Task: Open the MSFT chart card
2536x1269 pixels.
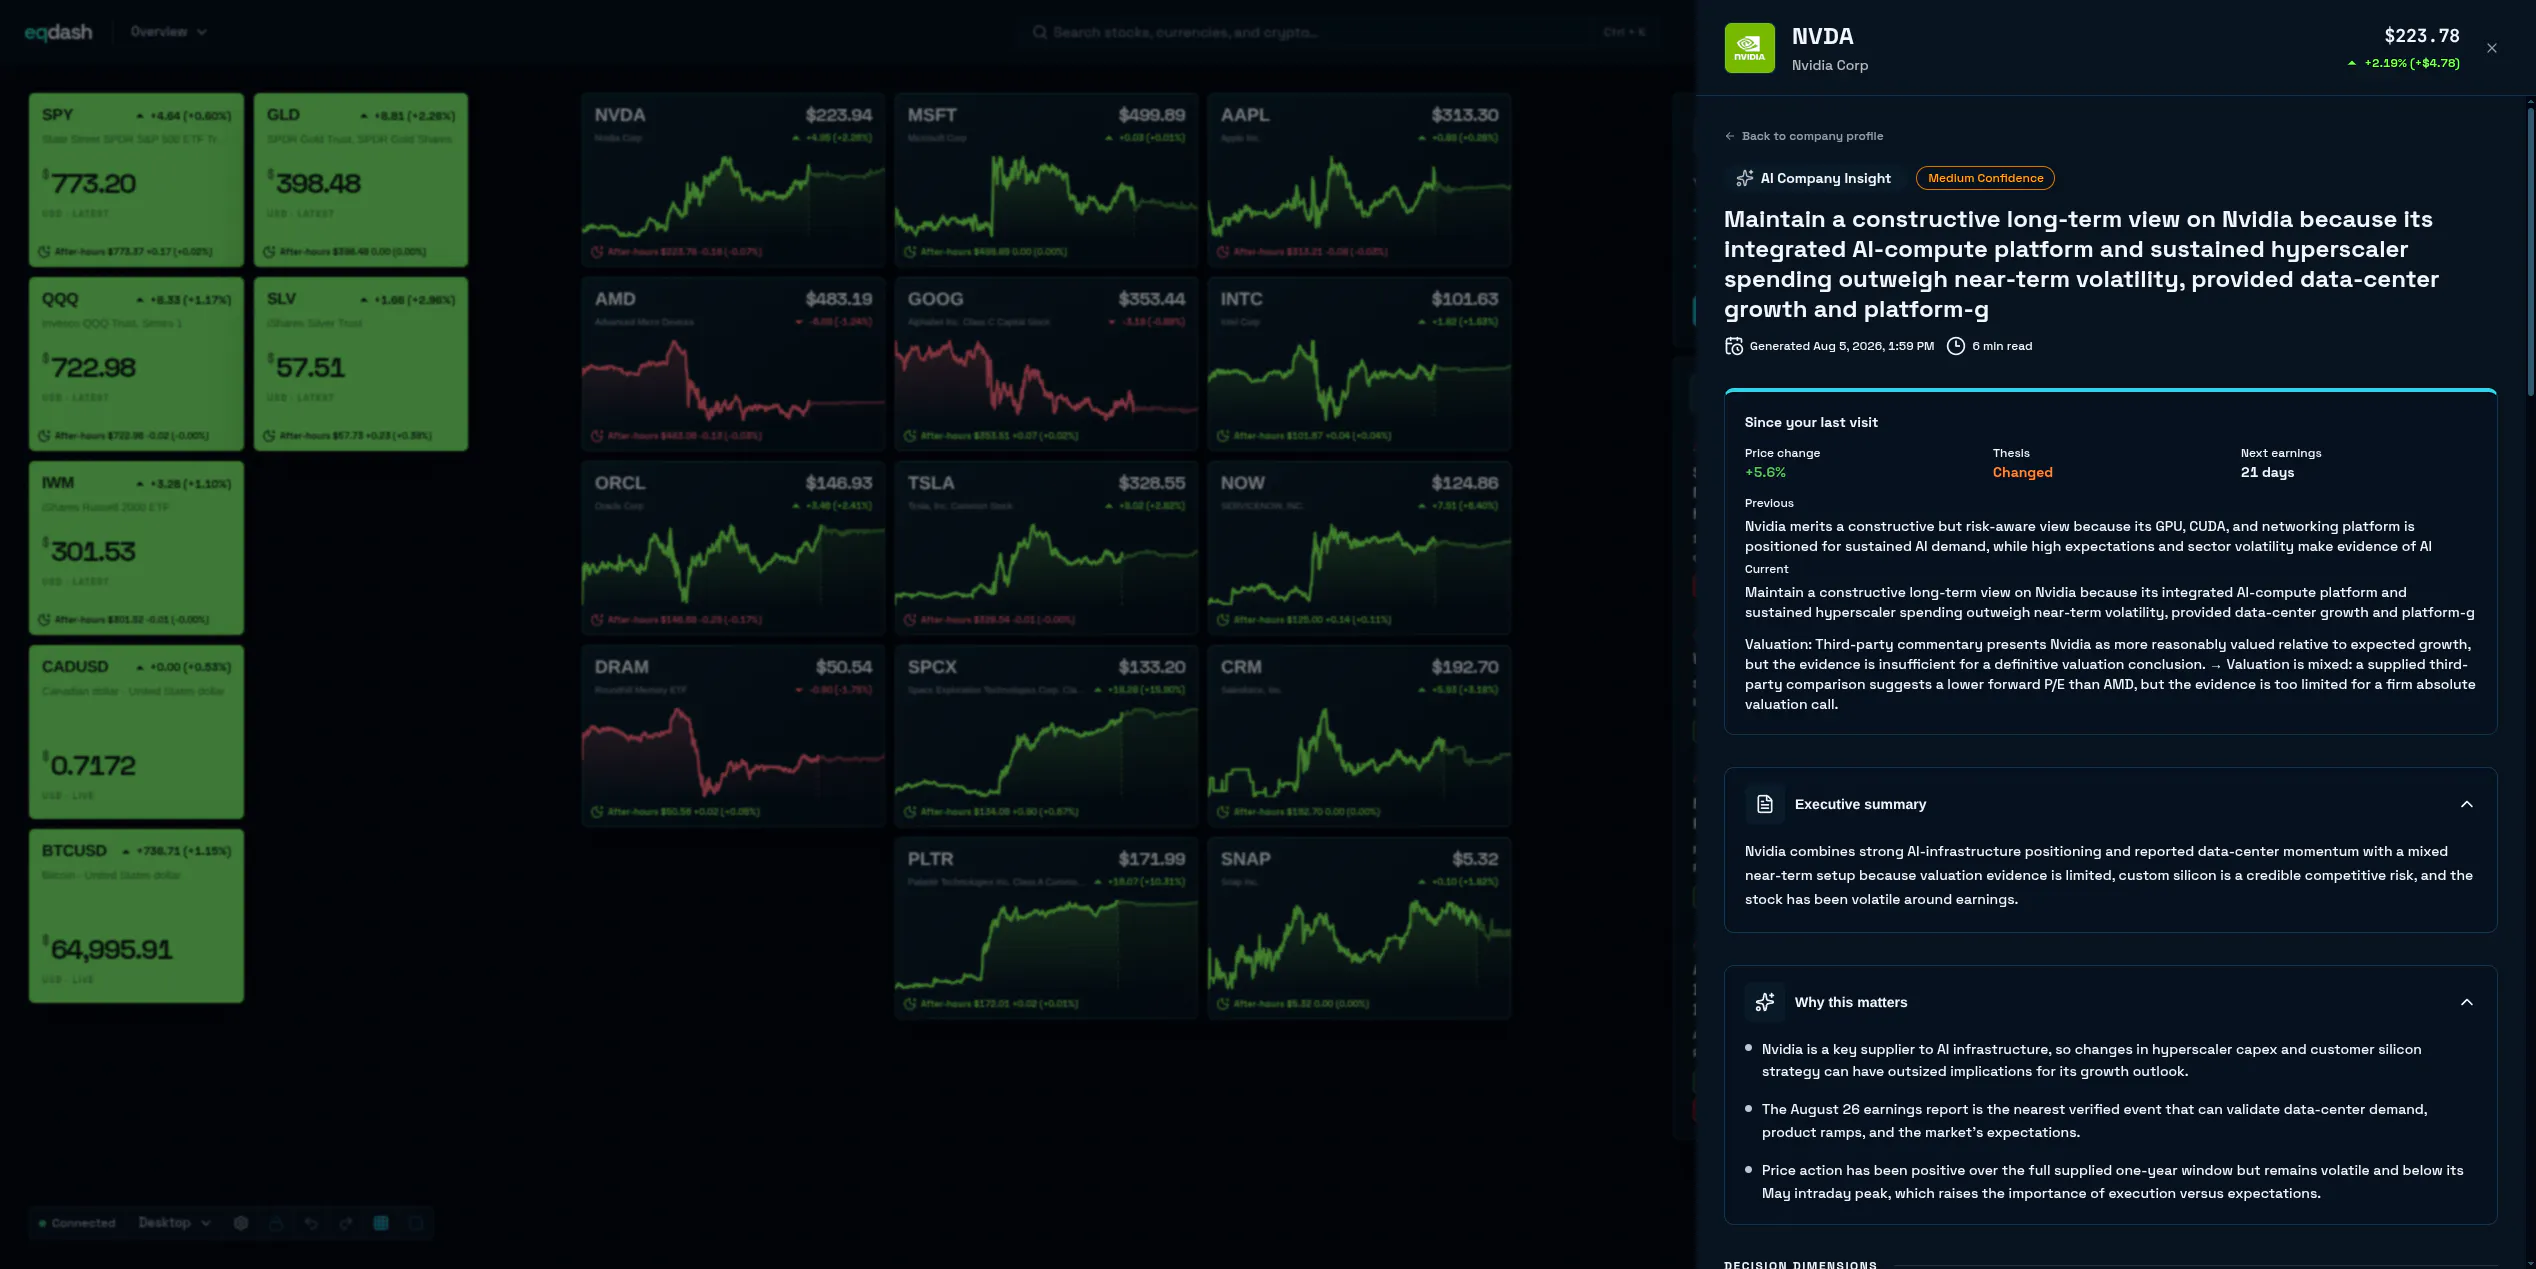Action: [x=1046, y=180]
